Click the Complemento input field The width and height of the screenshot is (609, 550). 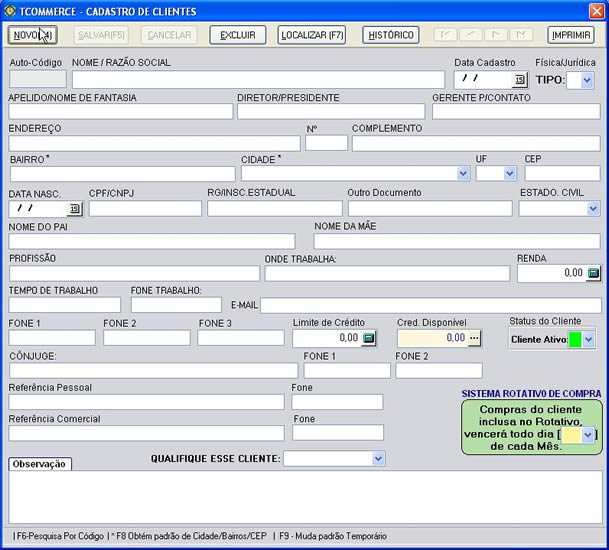pos(476,143)
